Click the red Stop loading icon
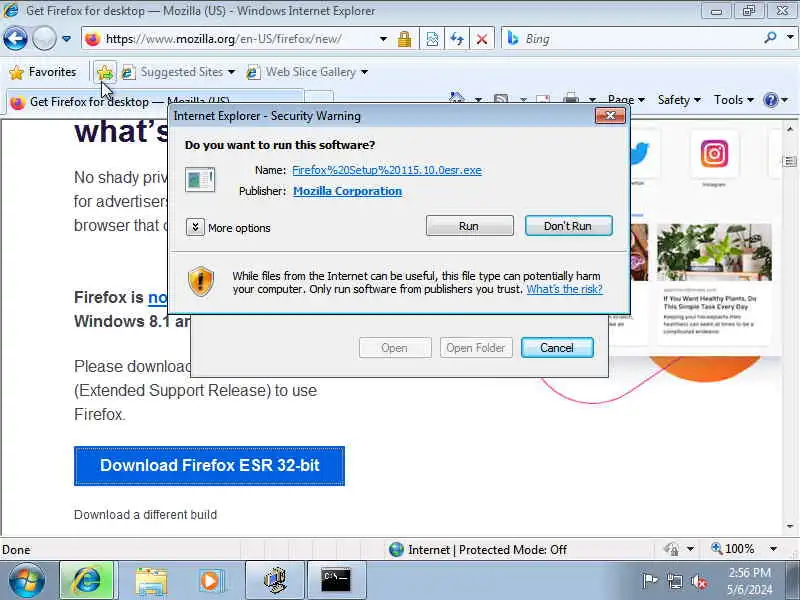 tap(482, 39)
